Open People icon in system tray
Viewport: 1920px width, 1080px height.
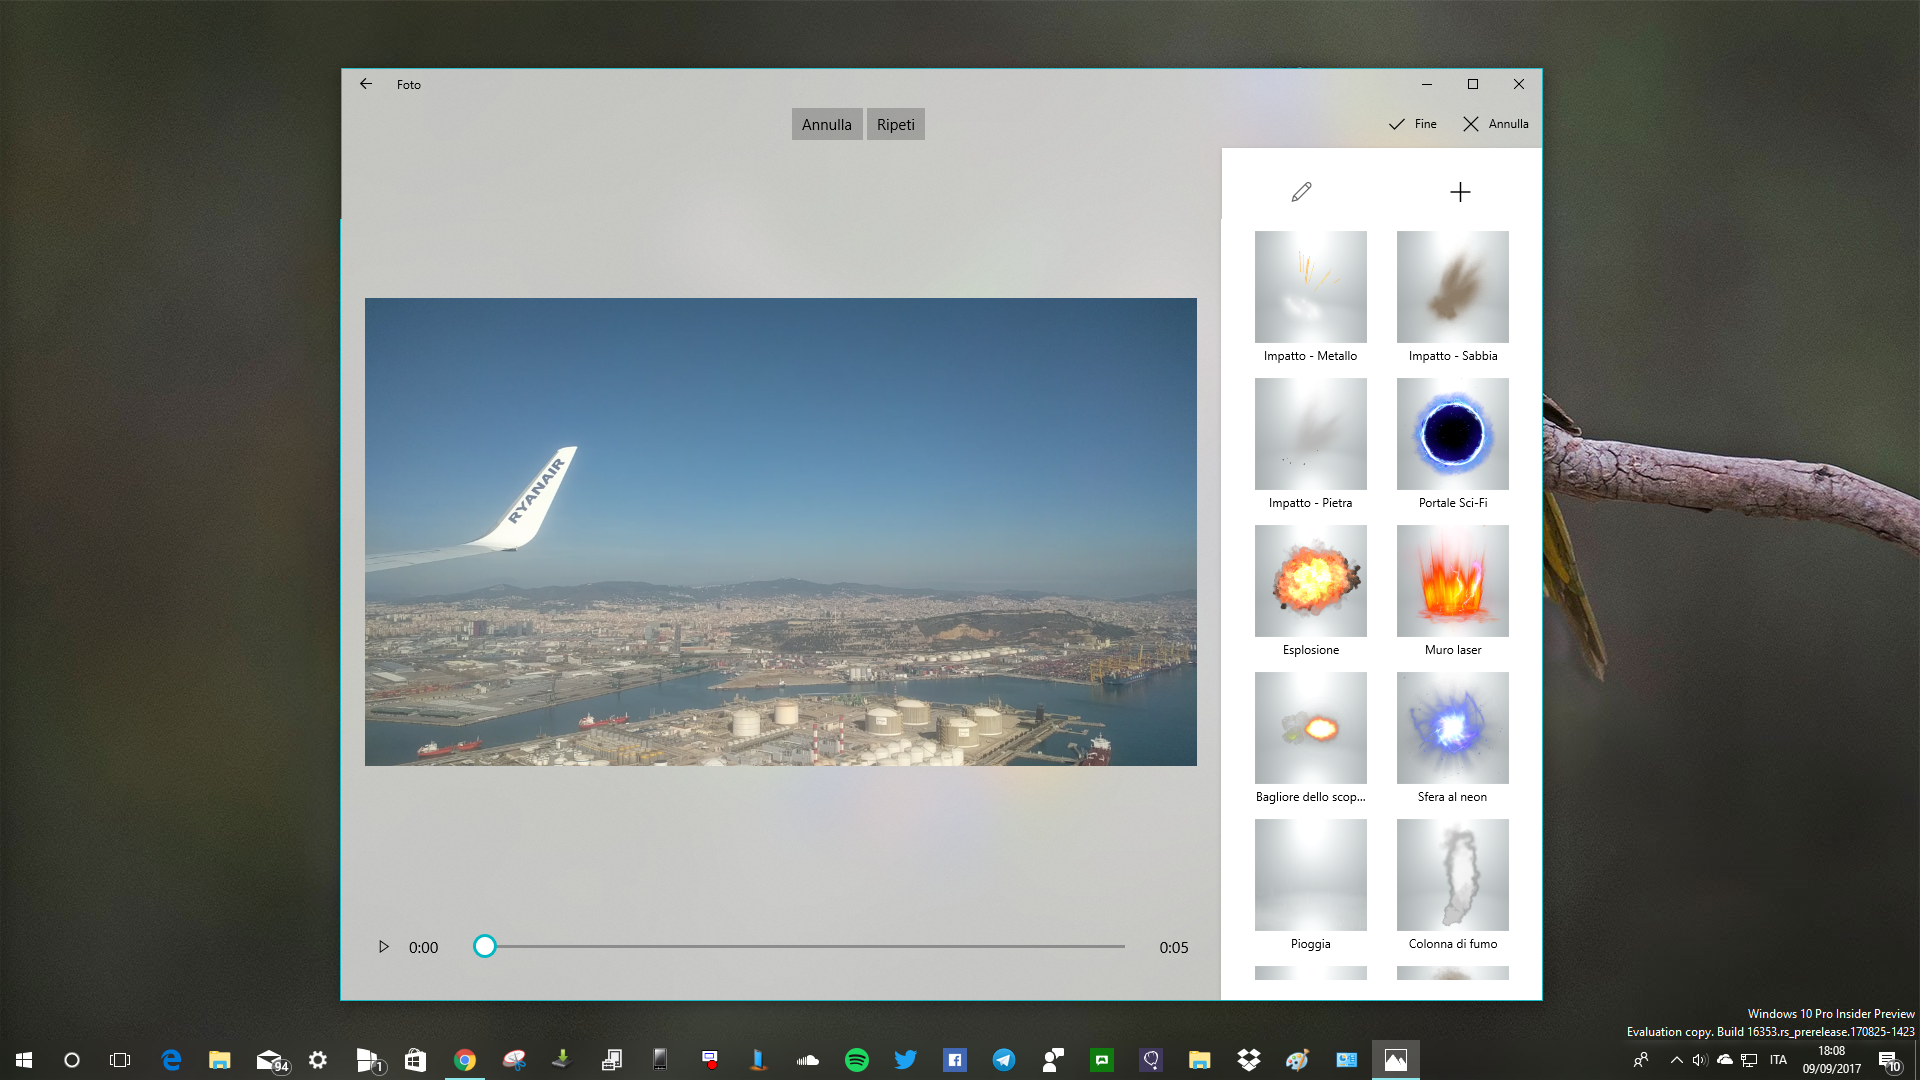[x=1640, y=1060]
